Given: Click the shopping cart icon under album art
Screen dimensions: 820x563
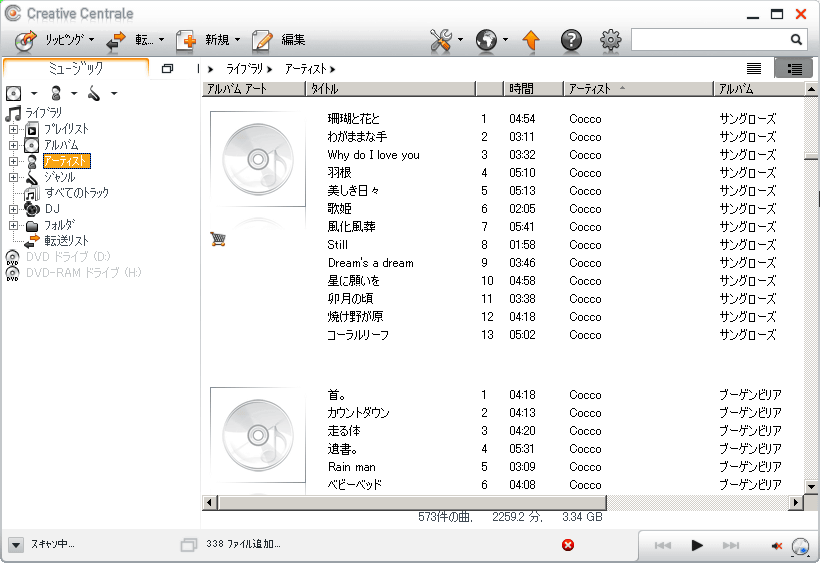Looking at the screenshot, I should (218, 239).
